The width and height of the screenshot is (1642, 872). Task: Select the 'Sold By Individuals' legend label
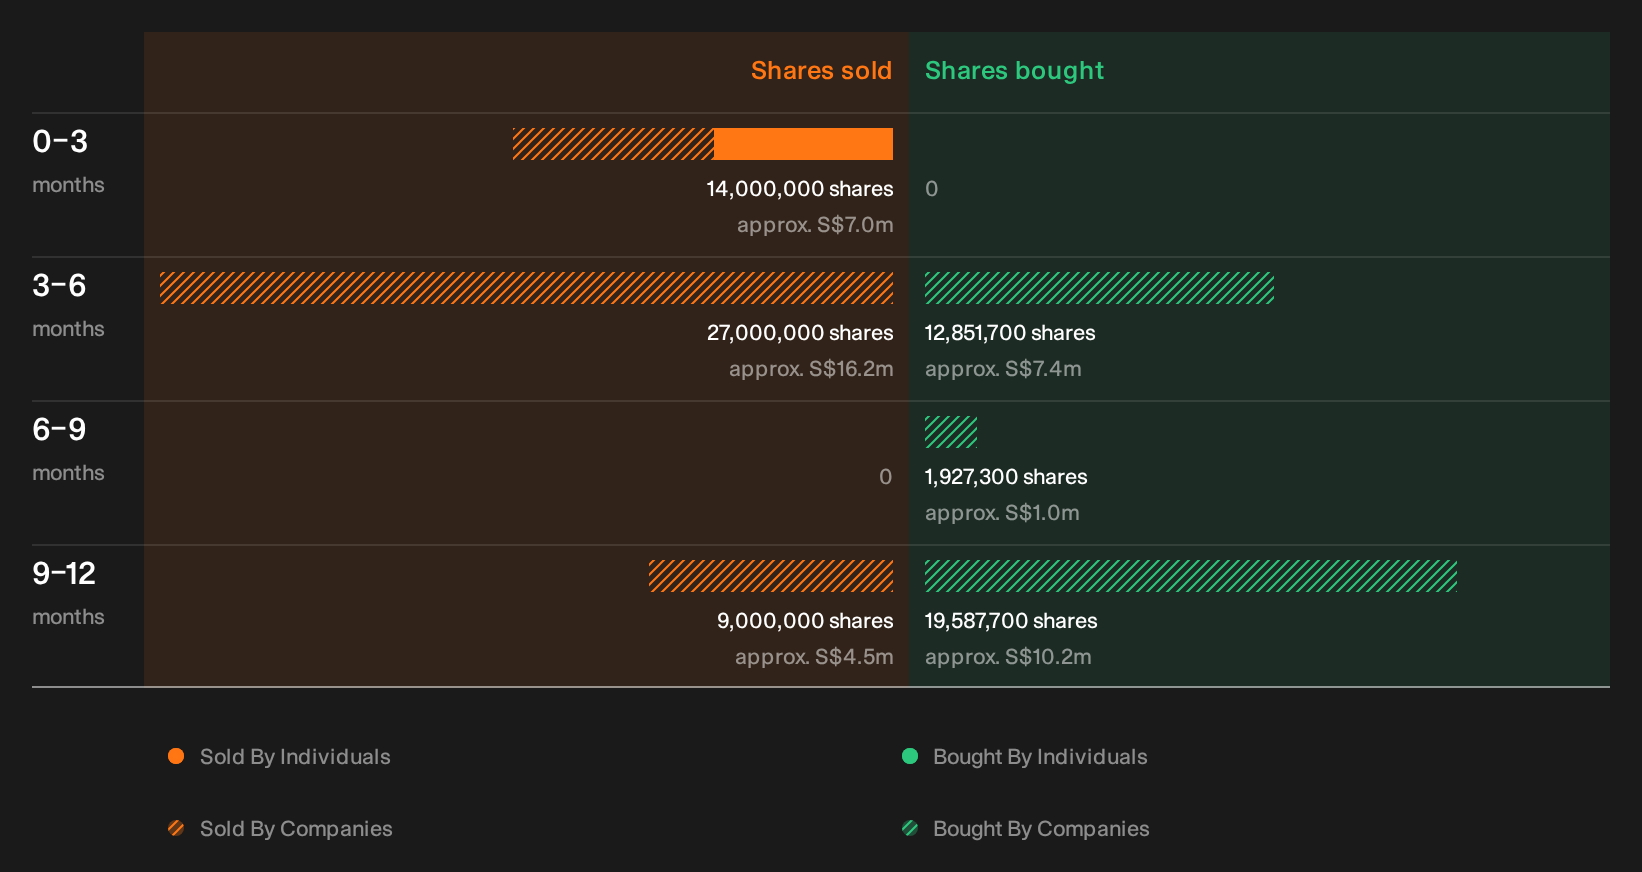coord(295,757)
